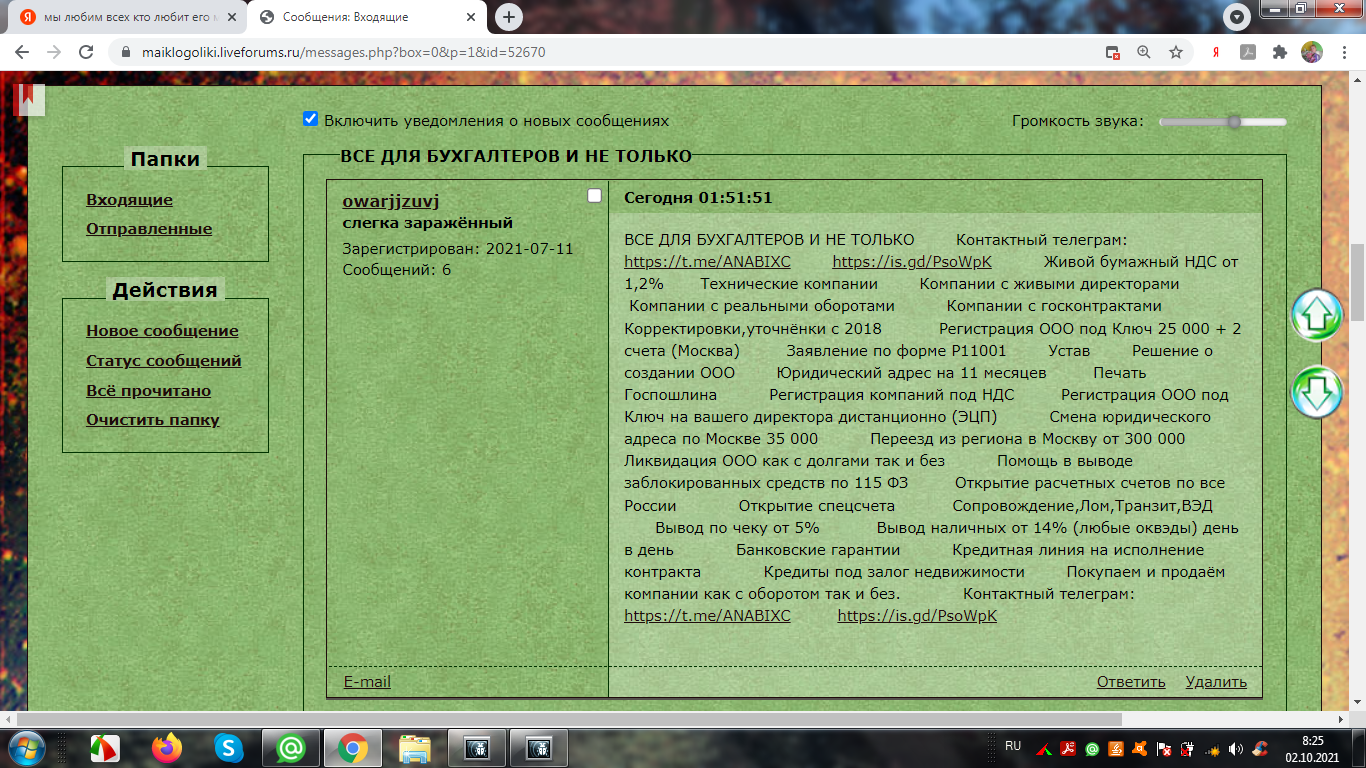Image resolution: width=1366 pixels, height=768 pixels.
Task: Tick the checkbox next to owarjjzuvj message
Action: [594, 196]
